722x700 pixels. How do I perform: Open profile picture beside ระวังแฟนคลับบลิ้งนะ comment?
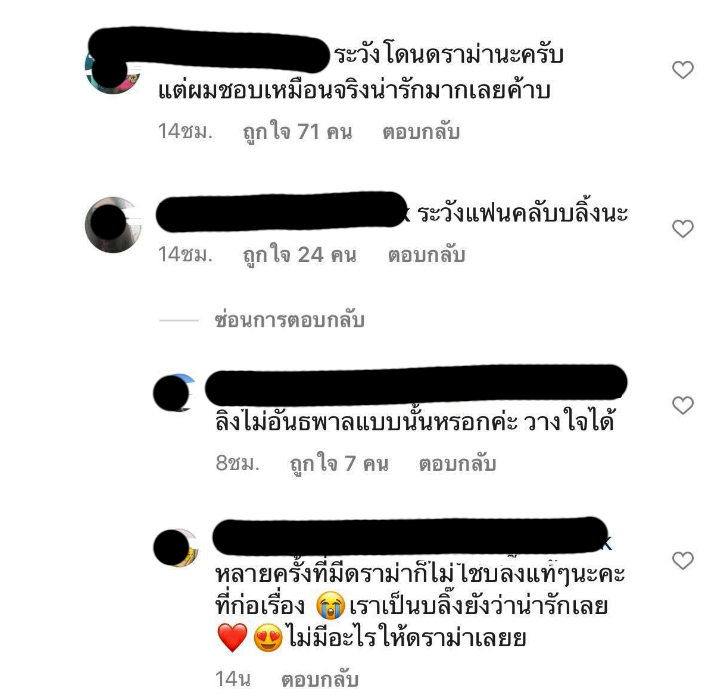click(113, 224)
